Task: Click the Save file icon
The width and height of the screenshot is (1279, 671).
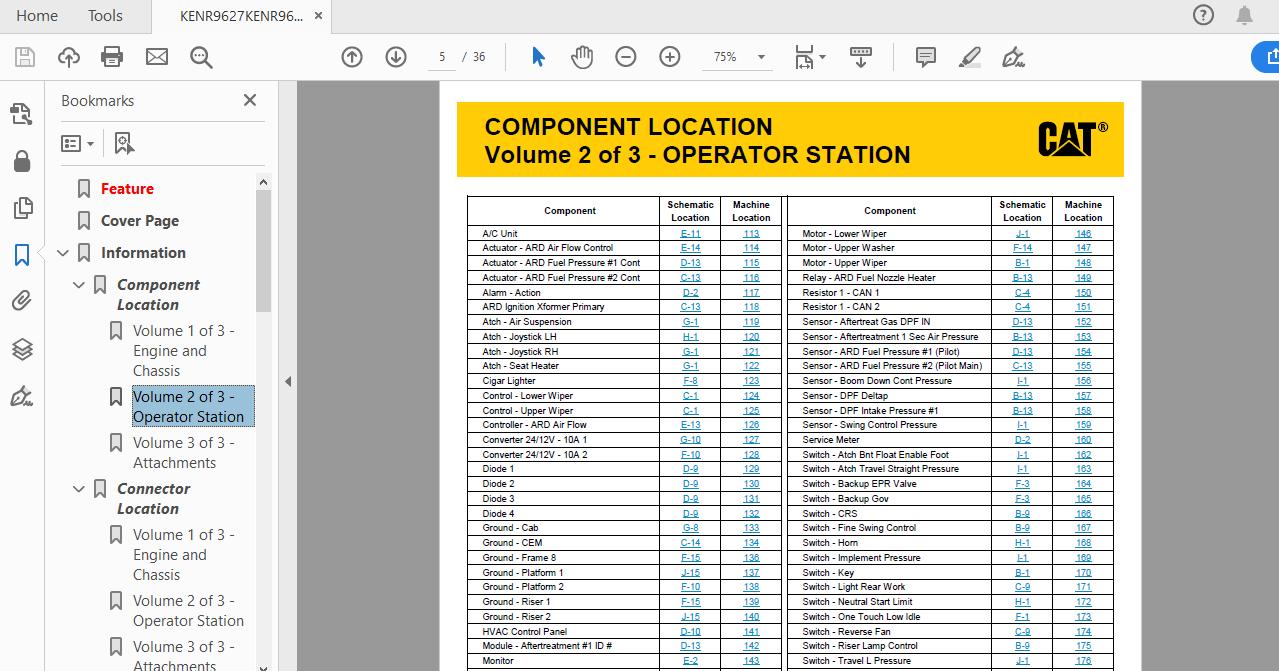Action: (x=25, y=57)
